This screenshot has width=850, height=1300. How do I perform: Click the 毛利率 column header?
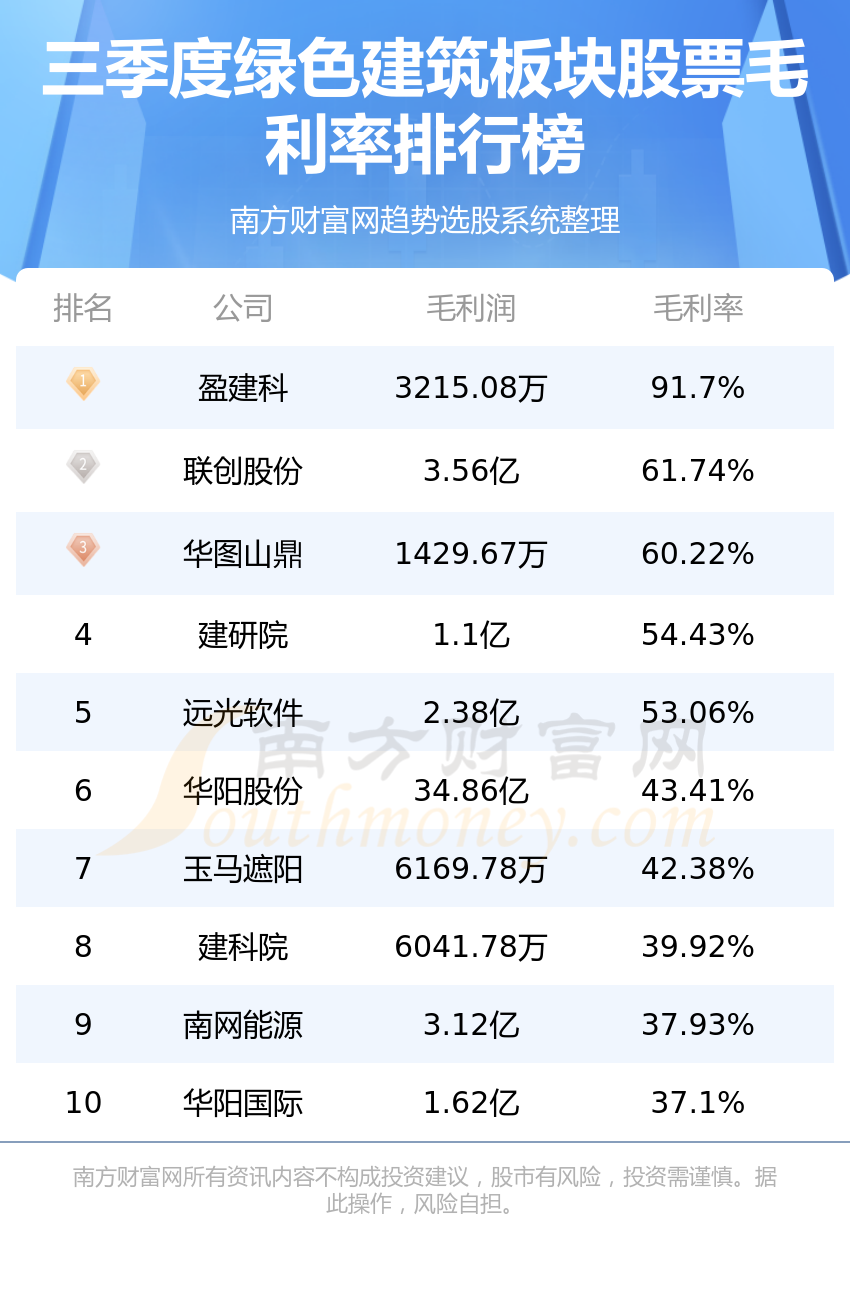(698, 308)
